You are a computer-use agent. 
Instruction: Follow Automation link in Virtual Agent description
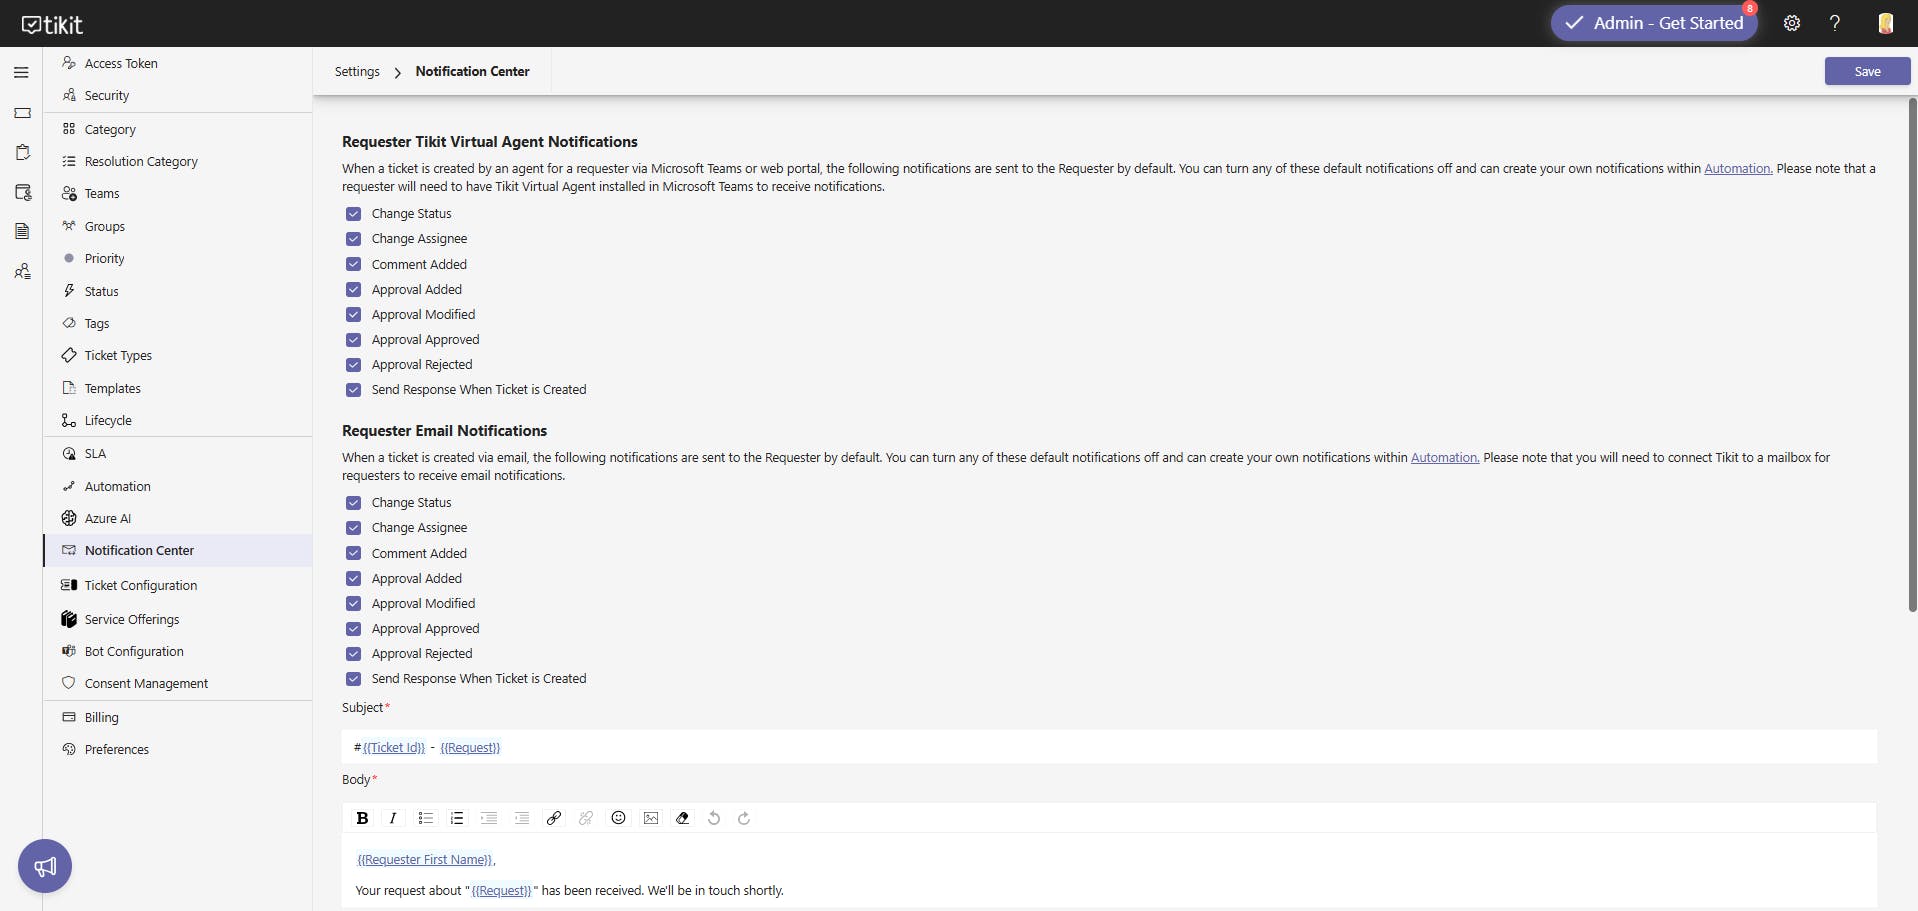pyautogui.click(x=1738, y=169)
